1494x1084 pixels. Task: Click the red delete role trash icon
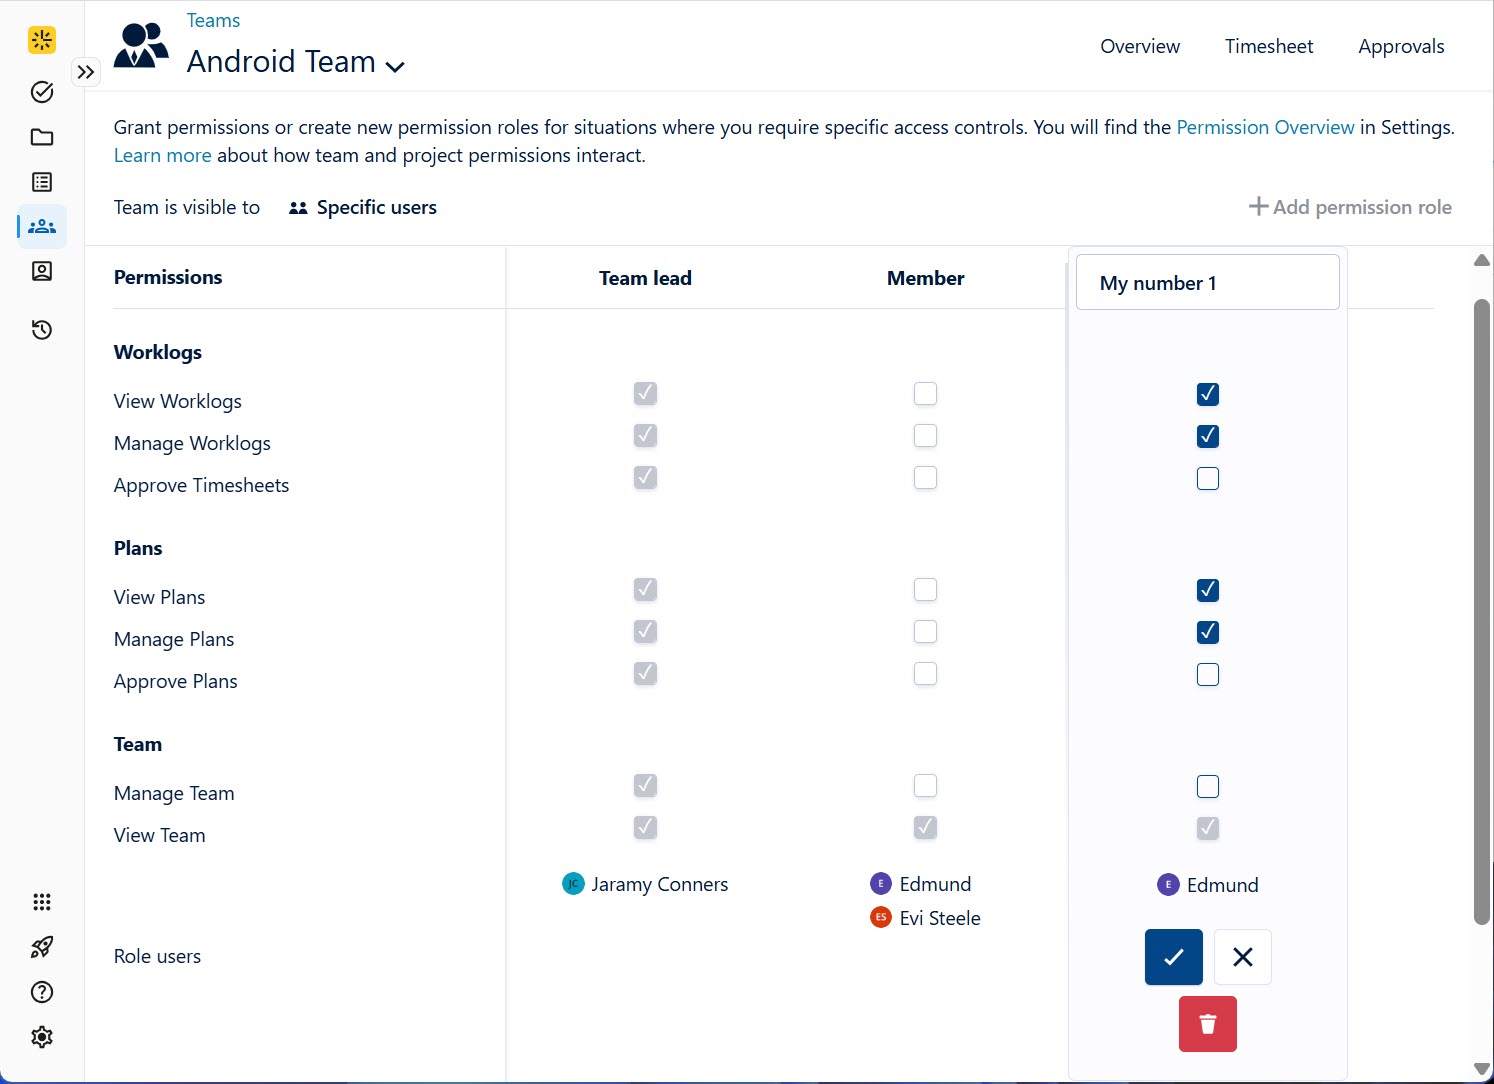pyautogui.click(x=1207, y=1024)
